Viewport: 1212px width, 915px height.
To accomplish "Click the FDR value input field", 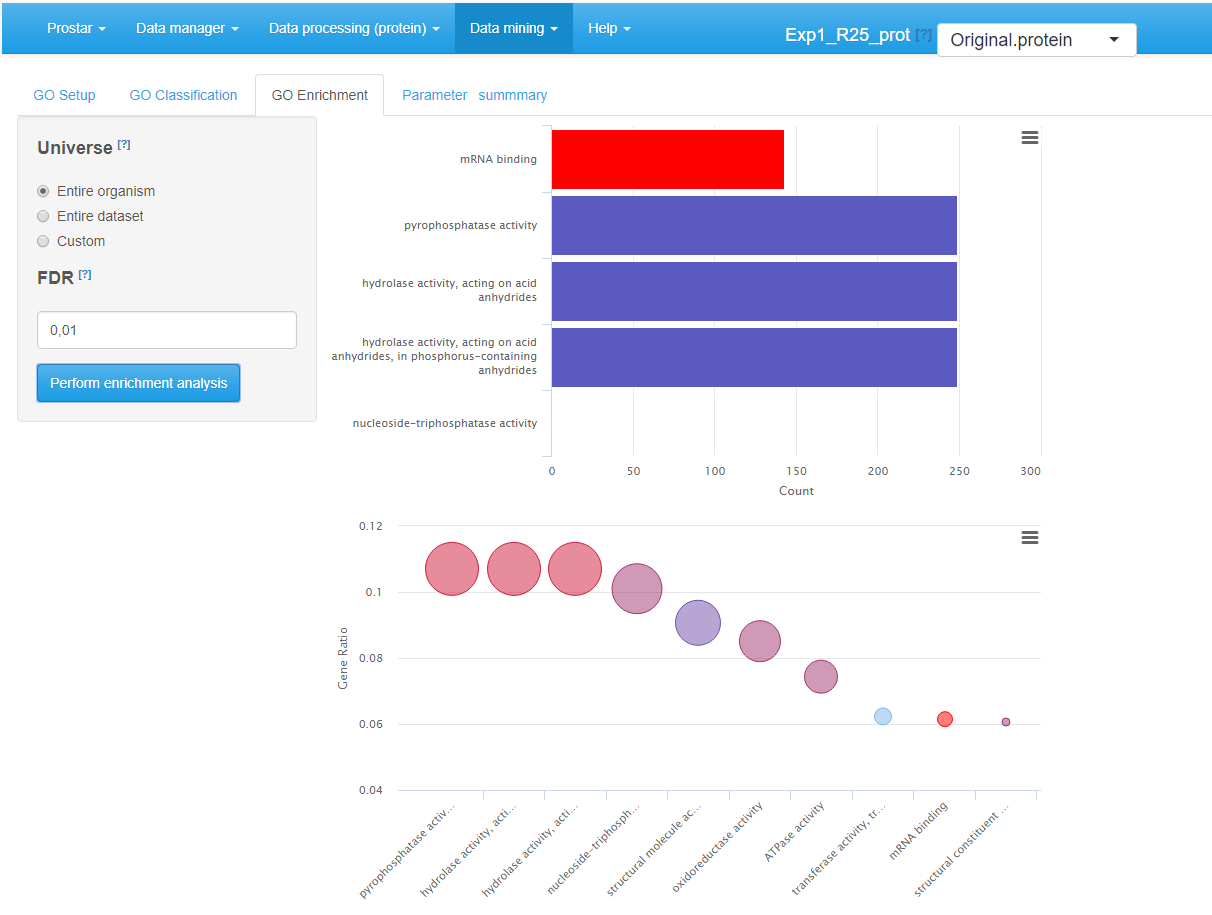I will pyautogui.click(x=166, y=330).
